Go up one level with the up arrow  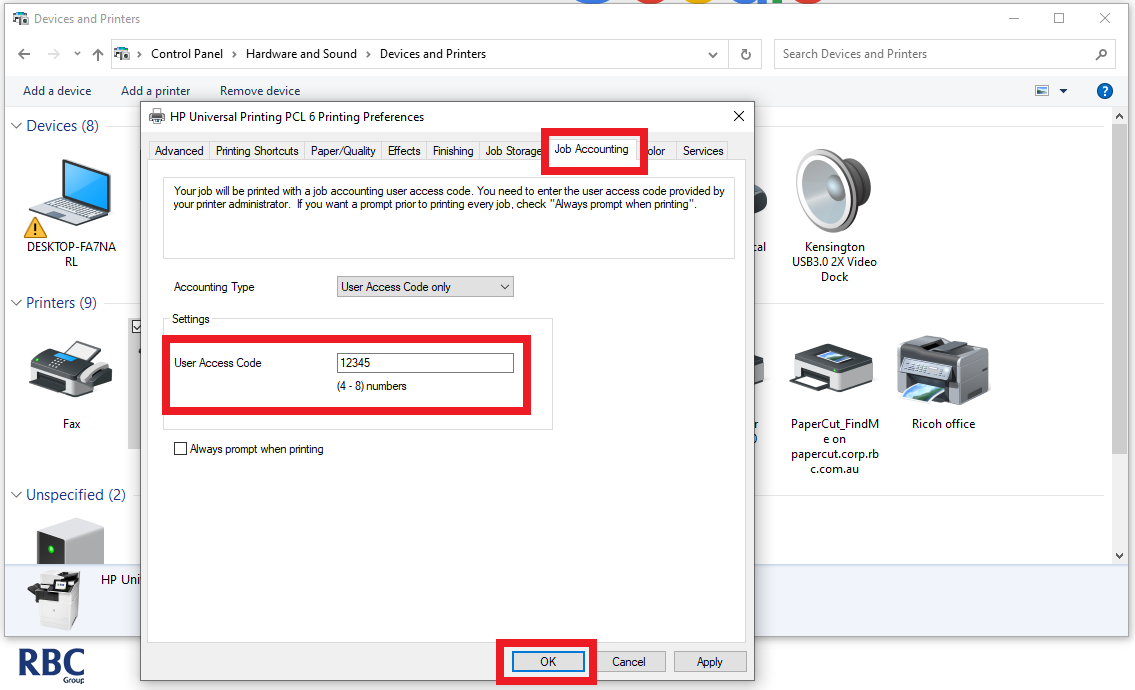pos(97,54)
